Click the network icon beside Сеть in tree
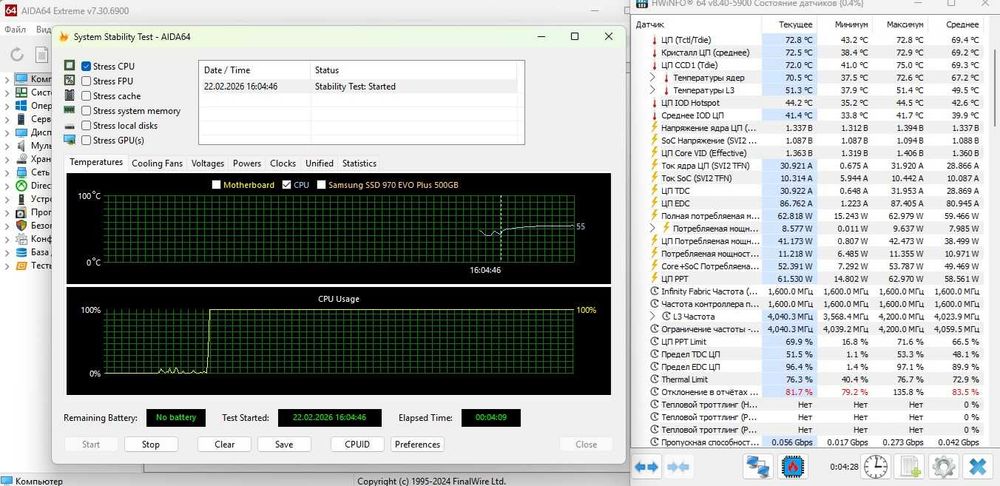 coord(21,172)
